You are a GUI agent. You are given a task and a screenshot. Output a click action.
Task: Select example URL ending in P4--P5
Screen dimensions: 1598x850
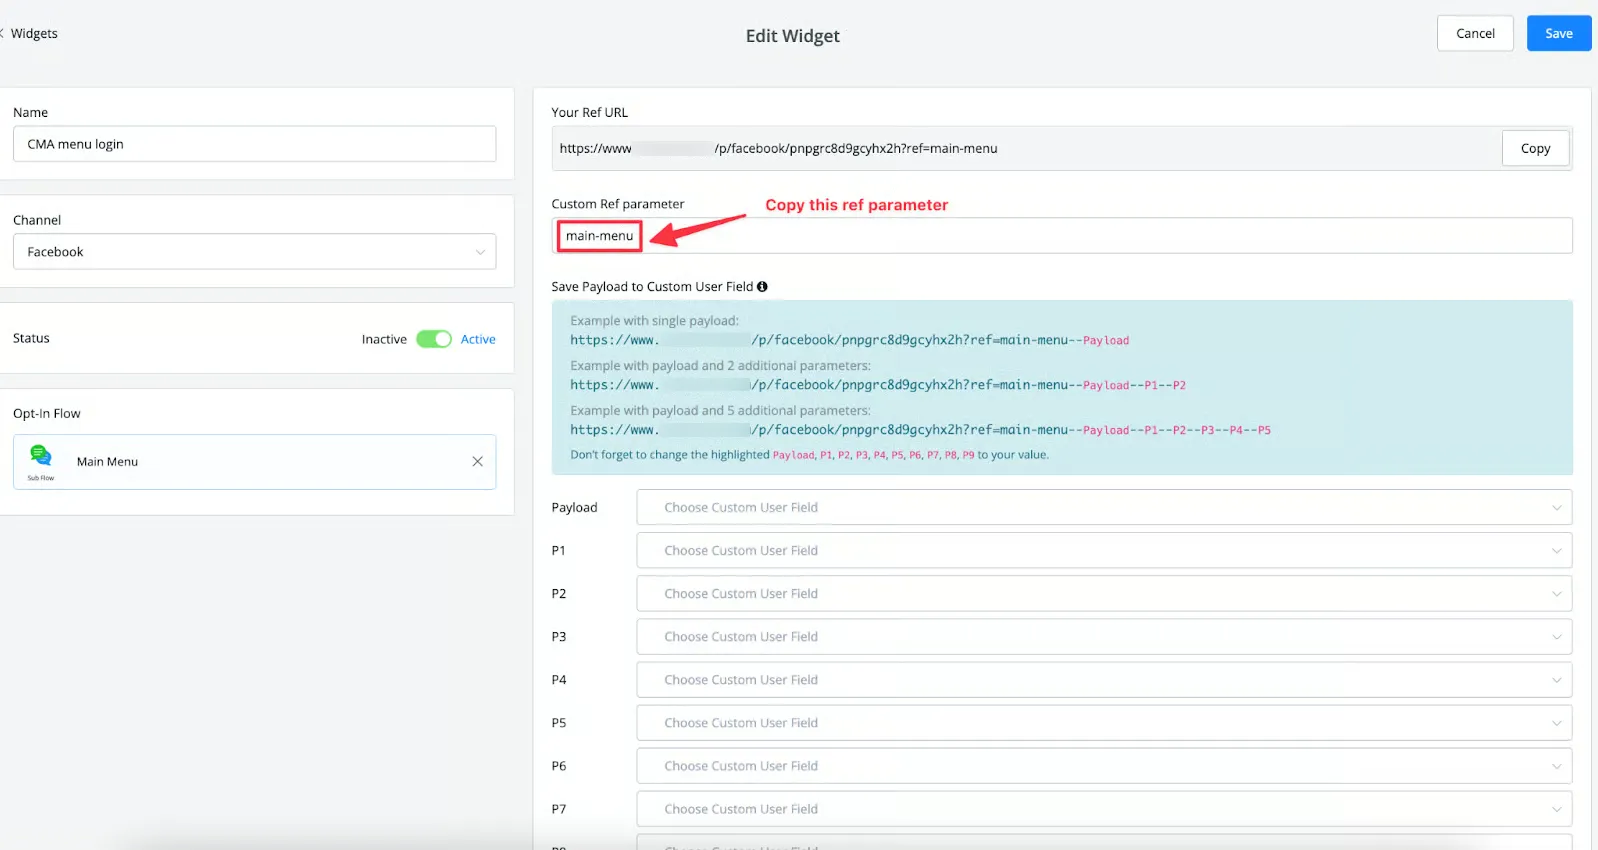click(920, 430)
